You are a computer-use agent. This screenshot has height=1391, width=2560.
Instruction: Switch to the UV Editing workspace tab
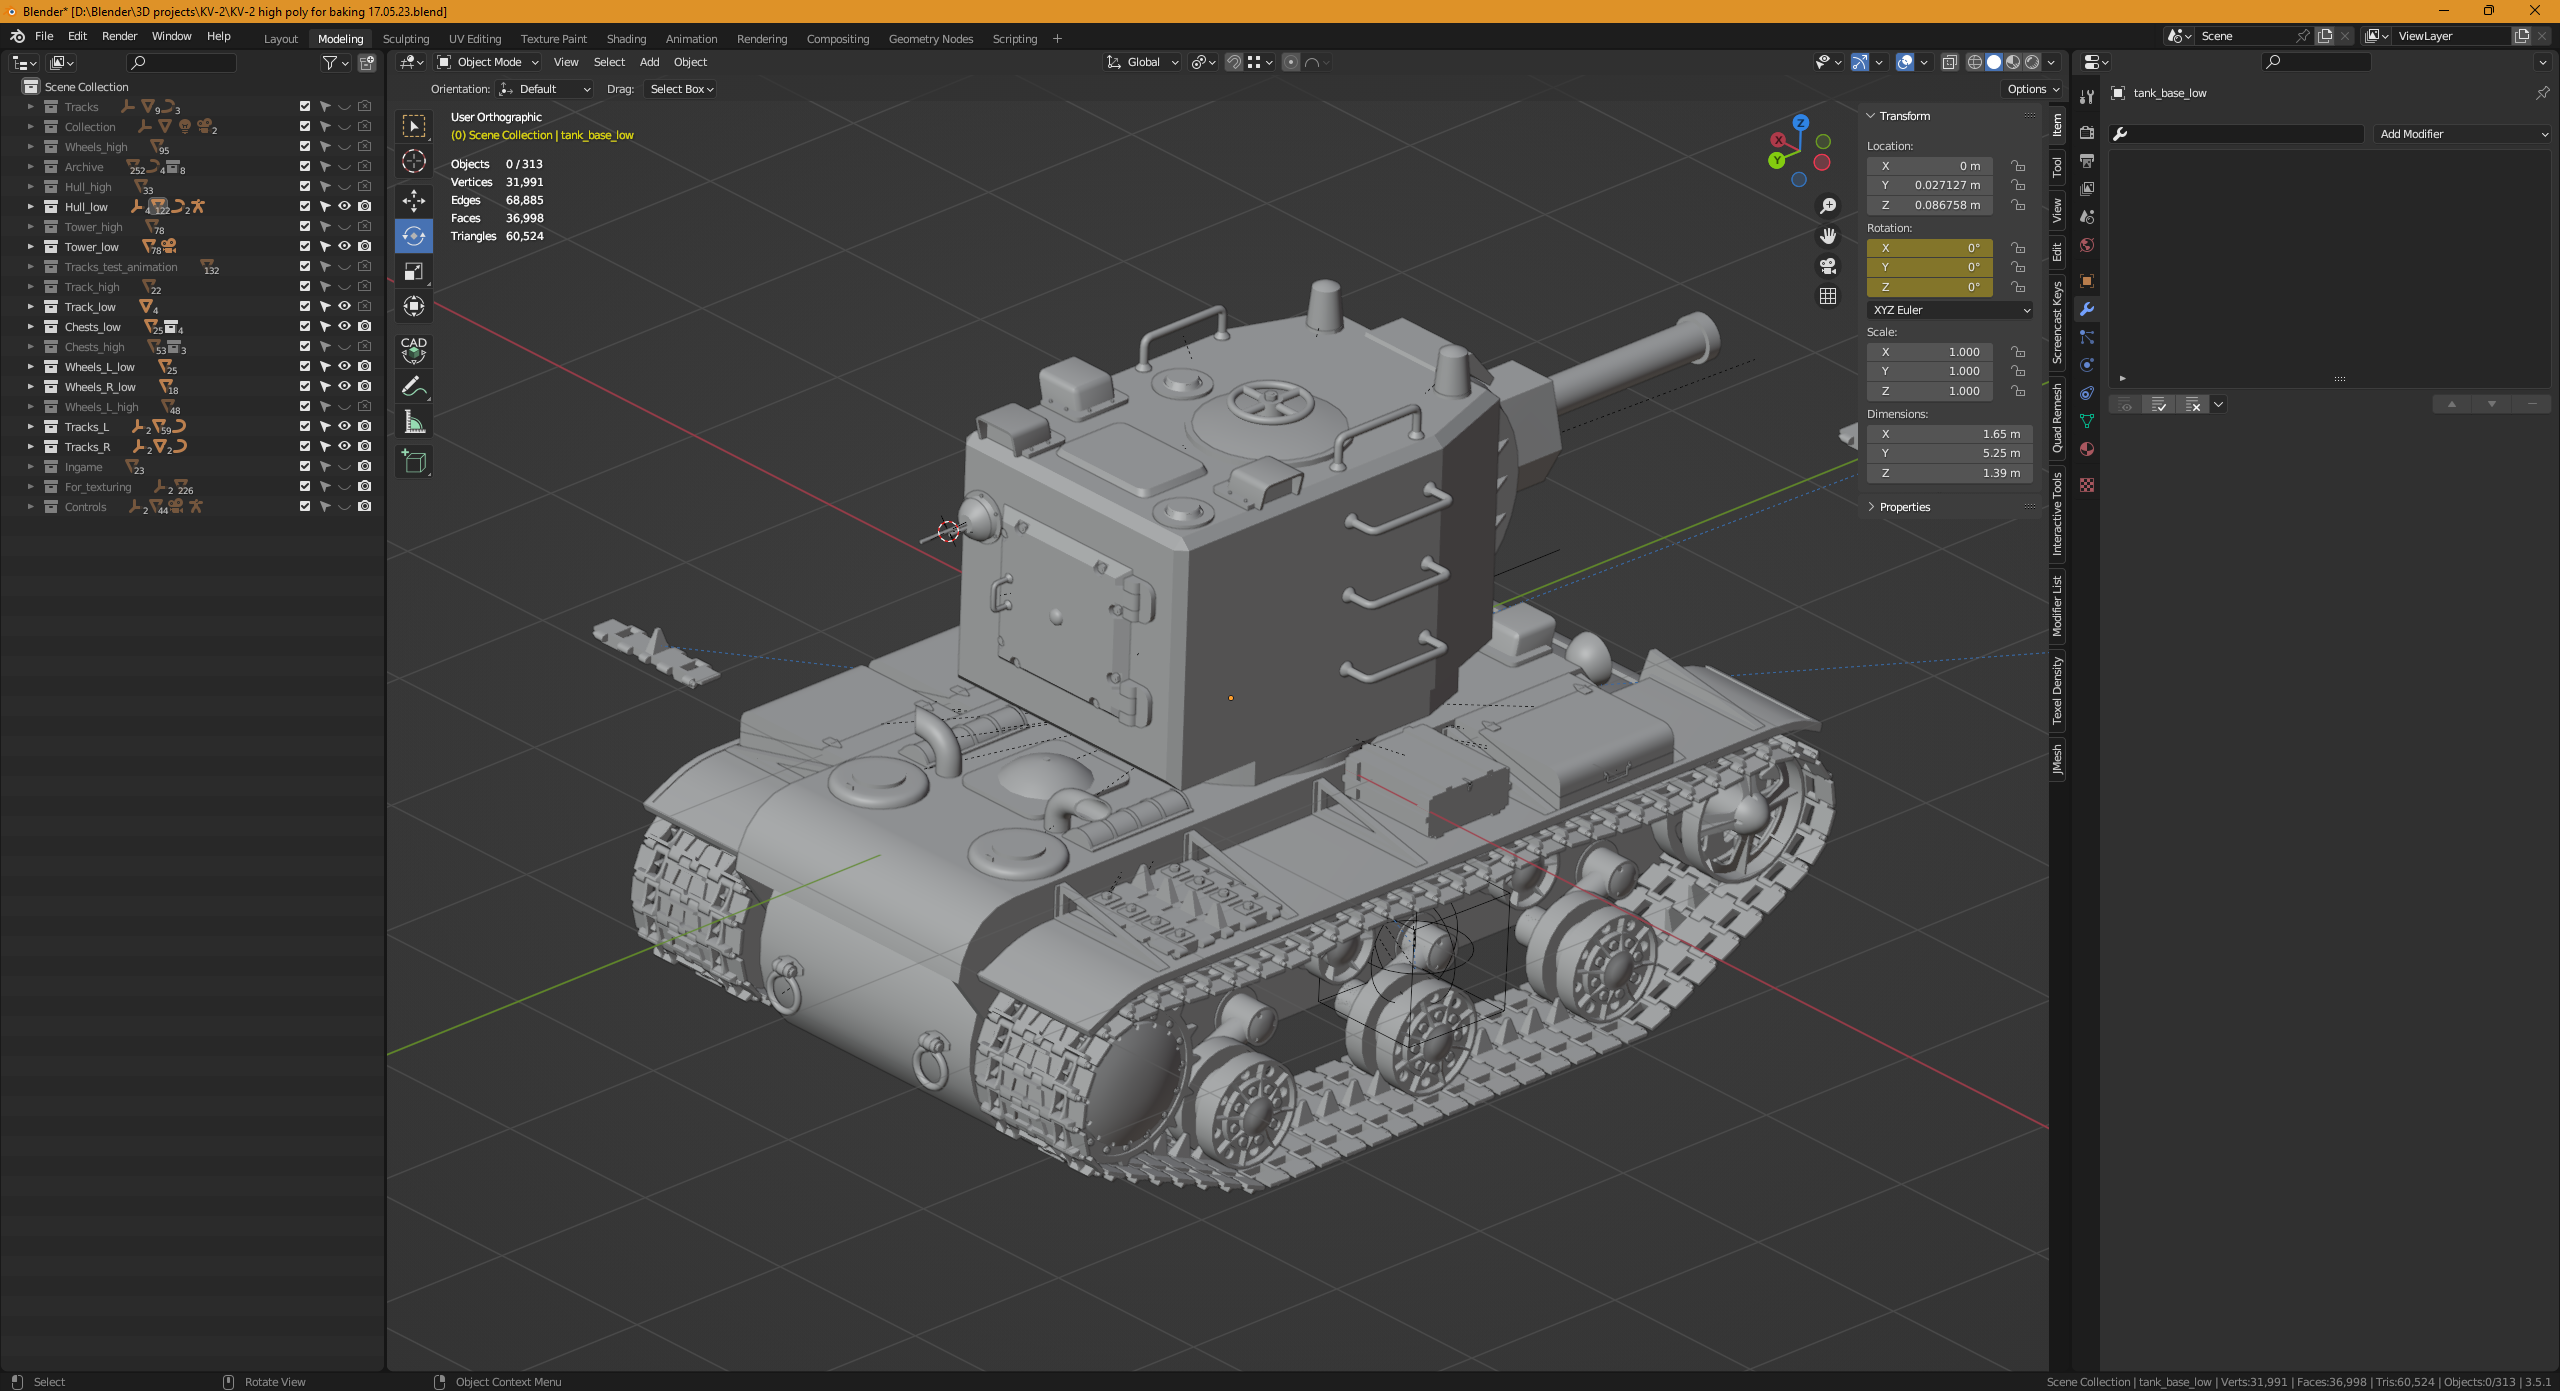click(475, 39)
